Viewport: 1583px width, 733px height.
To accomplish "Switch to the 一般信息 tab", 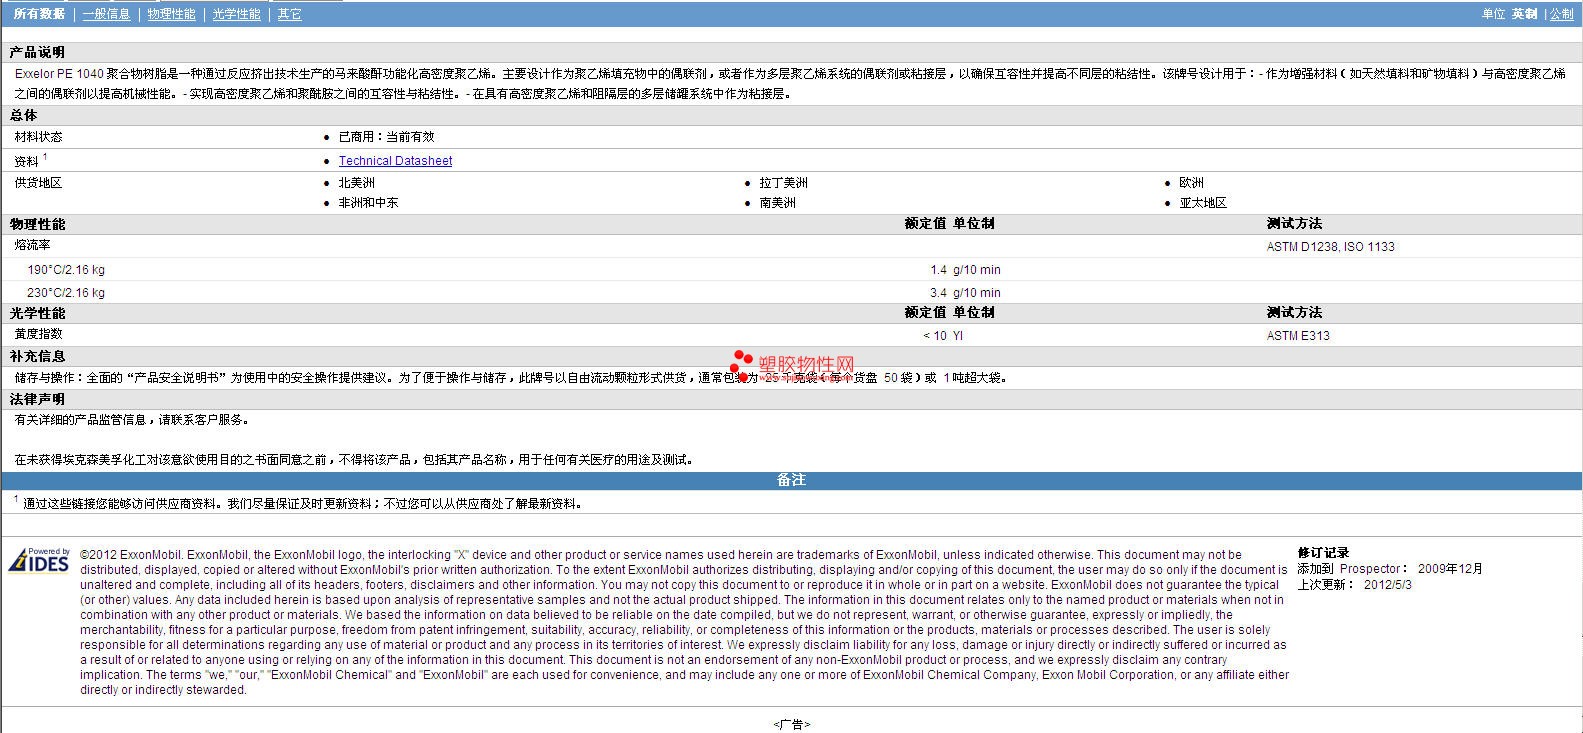I will tap(106, 14).
